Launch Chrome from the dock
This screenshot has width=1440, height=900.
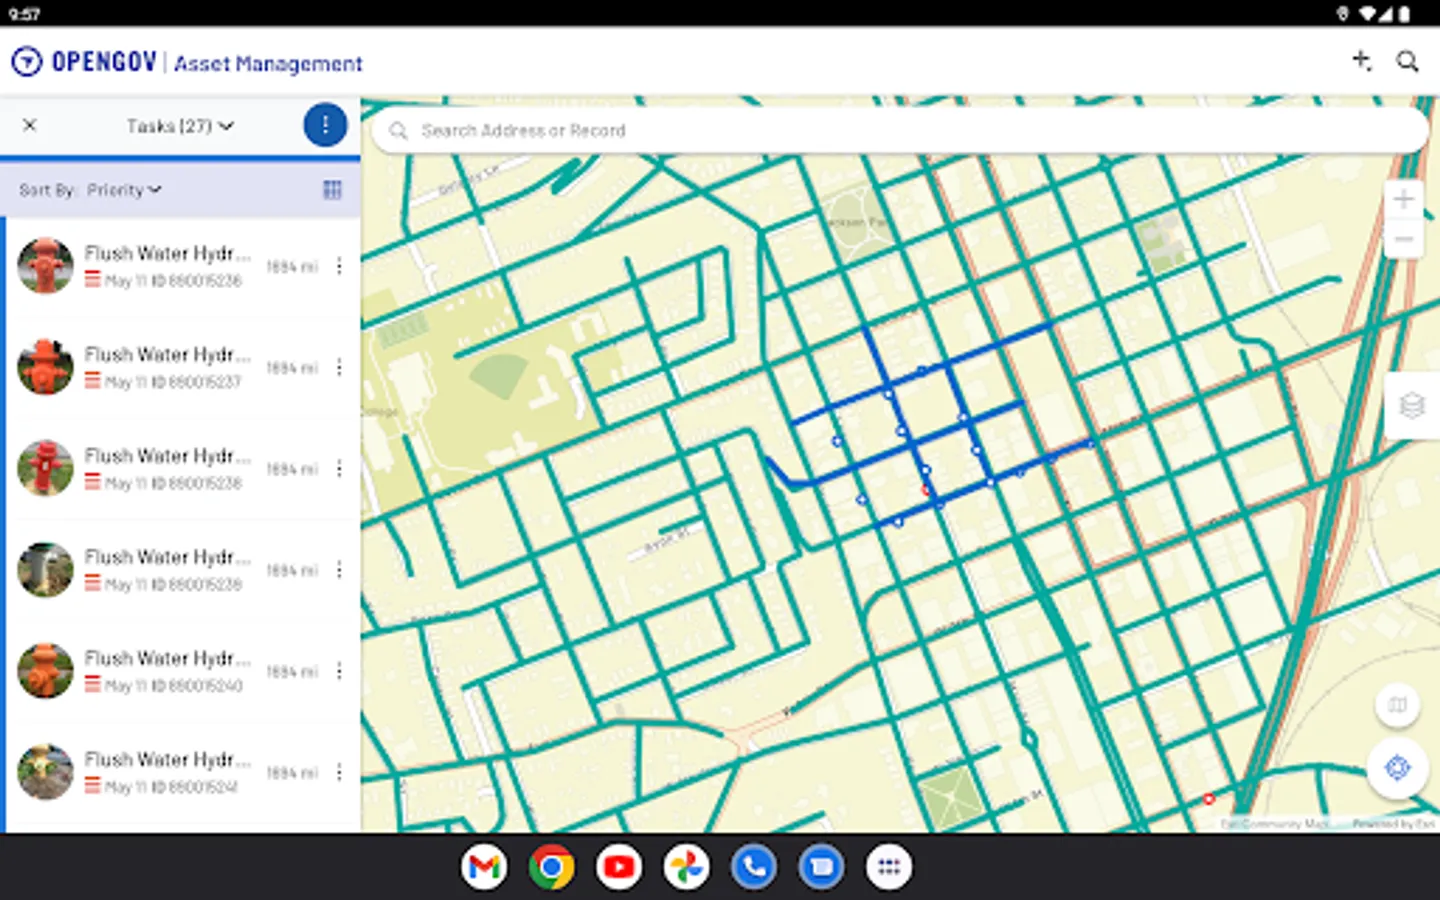551,867
